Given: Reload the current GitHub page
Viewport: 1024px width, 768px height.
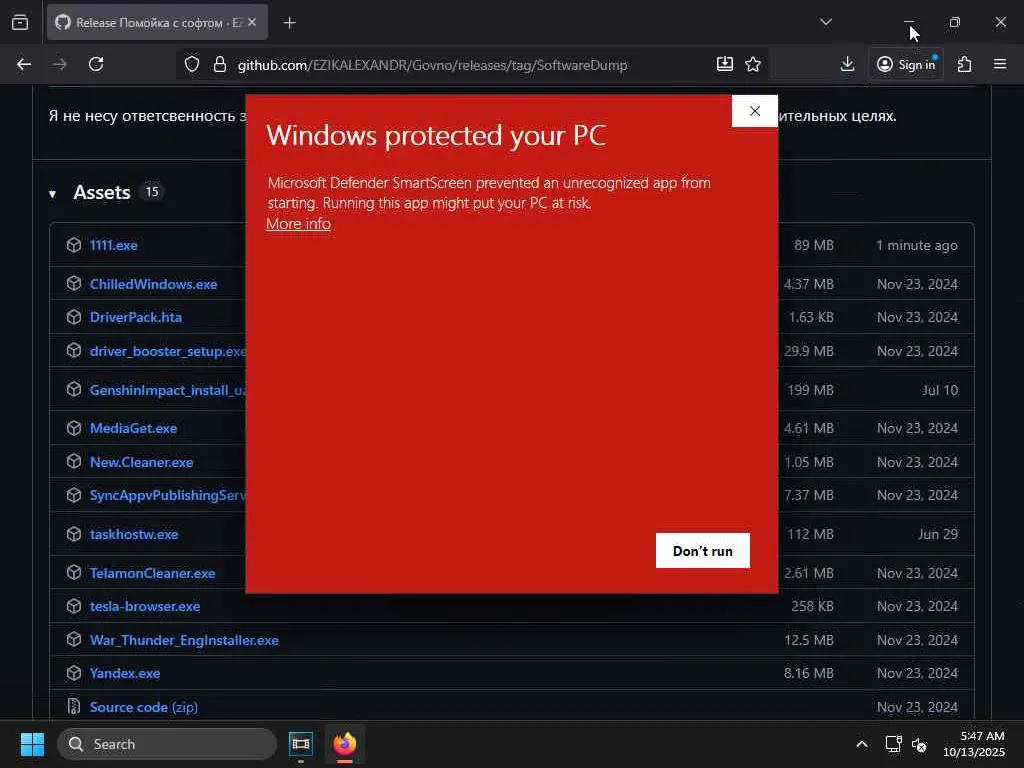Looking at the screenshot, I should point(96,64).
